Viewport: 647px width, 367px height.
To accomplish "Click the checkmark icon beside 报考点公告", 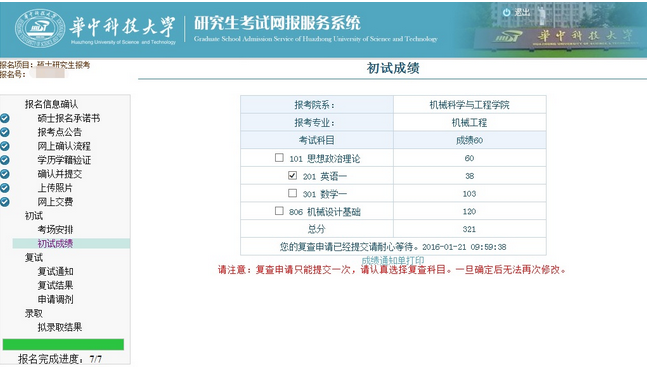I will tap(5, 132).
